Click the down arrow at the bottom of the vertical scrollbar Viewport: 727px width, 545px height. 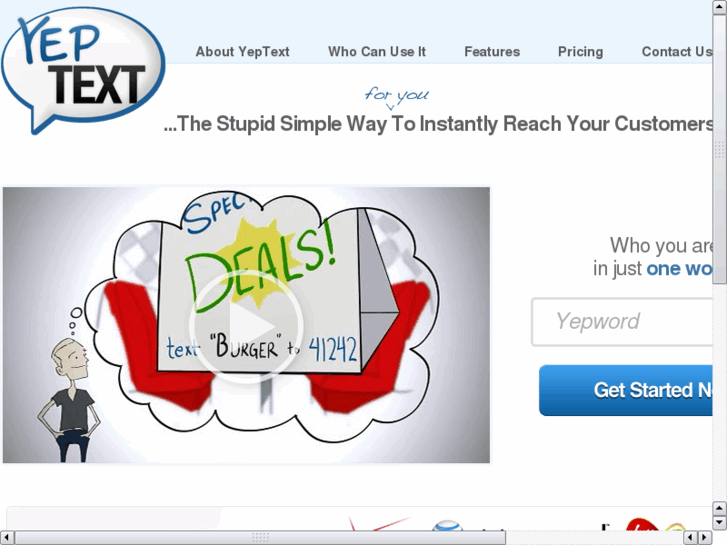(x=720, y=523)
